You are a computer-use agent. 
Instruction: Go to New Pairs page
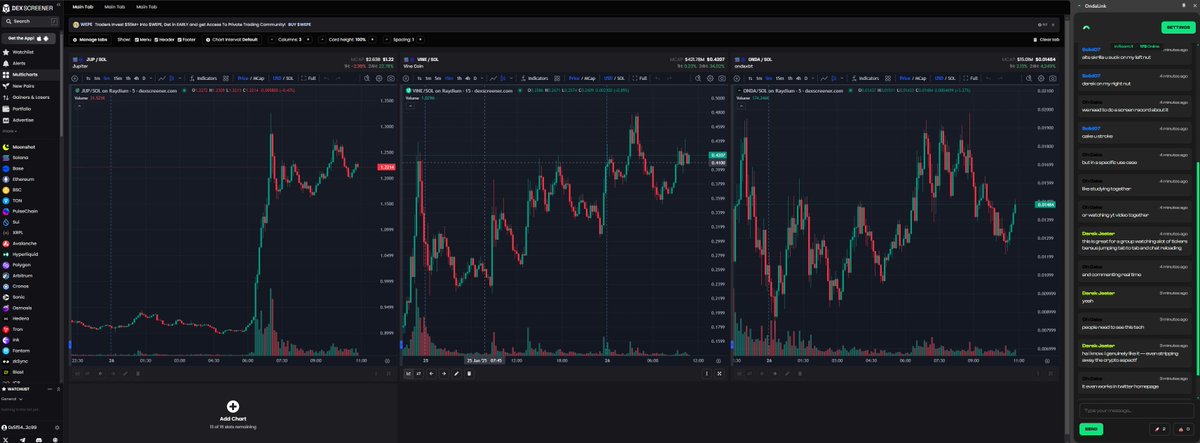pos(28,86)
